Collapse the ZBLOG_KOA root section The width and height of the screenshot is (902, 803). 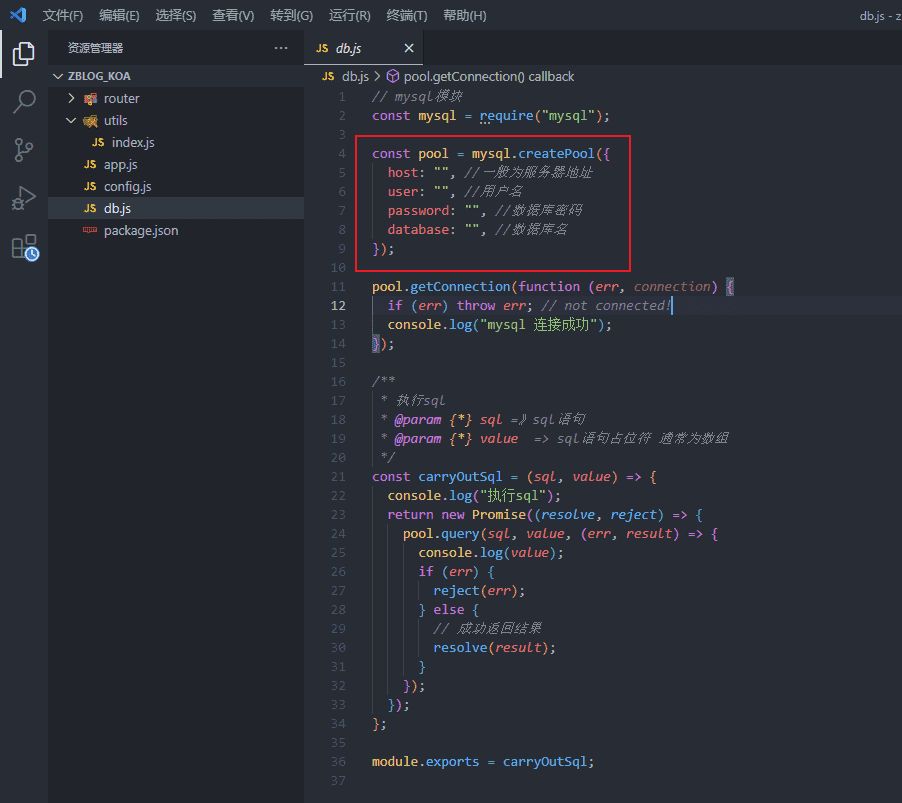[58, 76]
